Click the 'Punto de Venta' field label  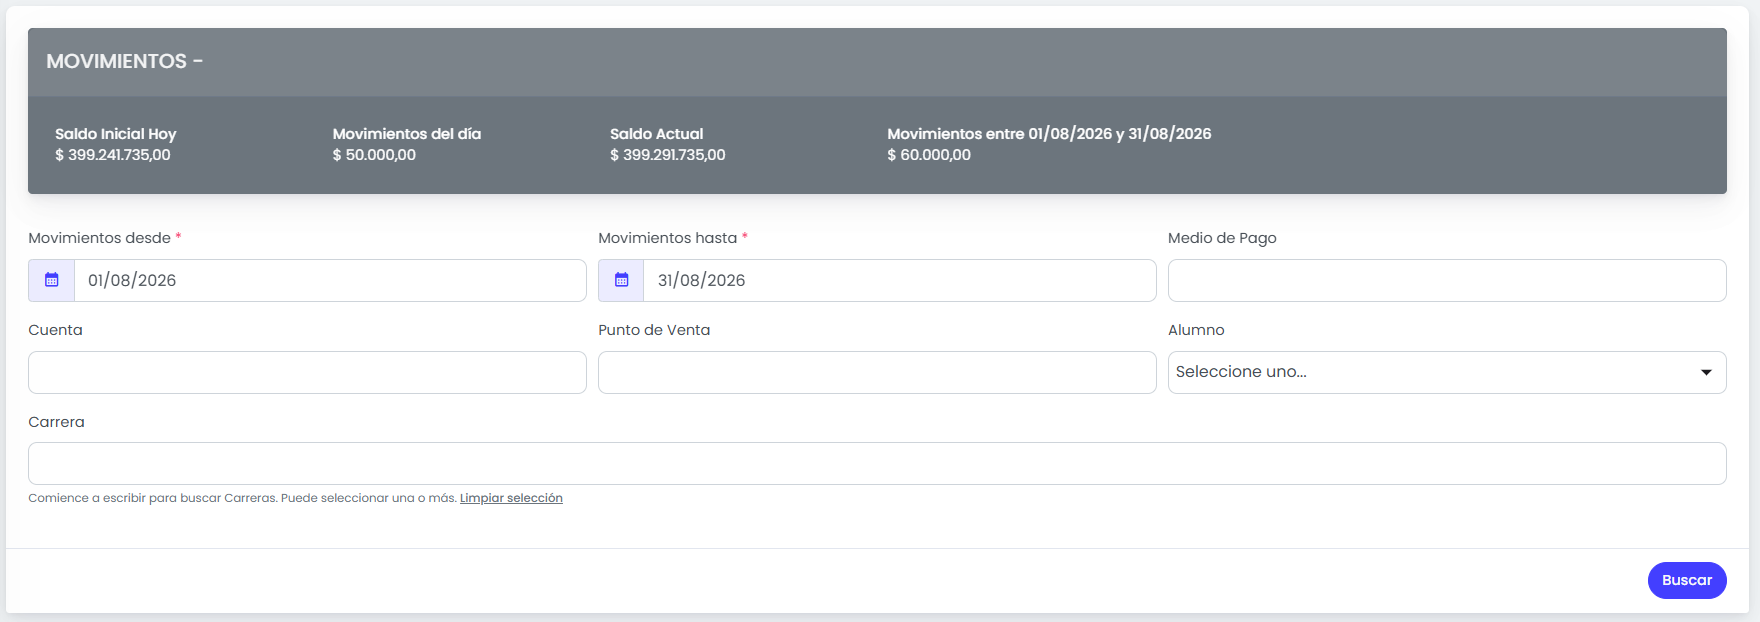pyautogui.click(x=654, y=330)
